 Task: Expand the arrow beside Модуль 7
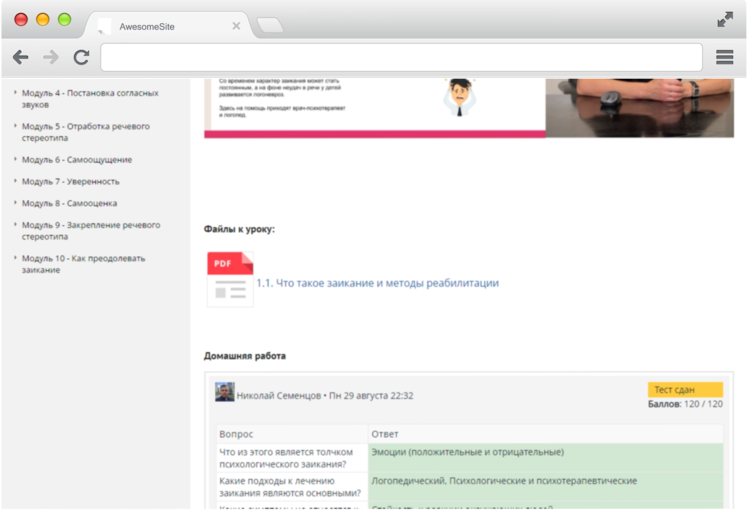15,181
